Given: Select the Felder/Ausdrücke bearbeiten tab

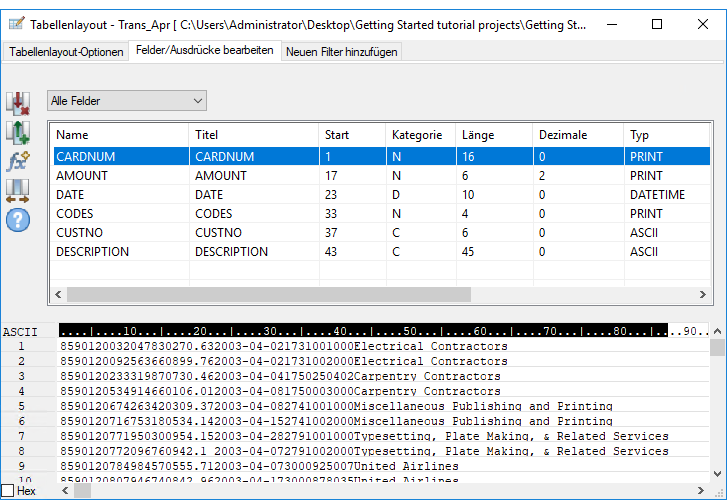Looking at the screenshot, I should [204, 51].
